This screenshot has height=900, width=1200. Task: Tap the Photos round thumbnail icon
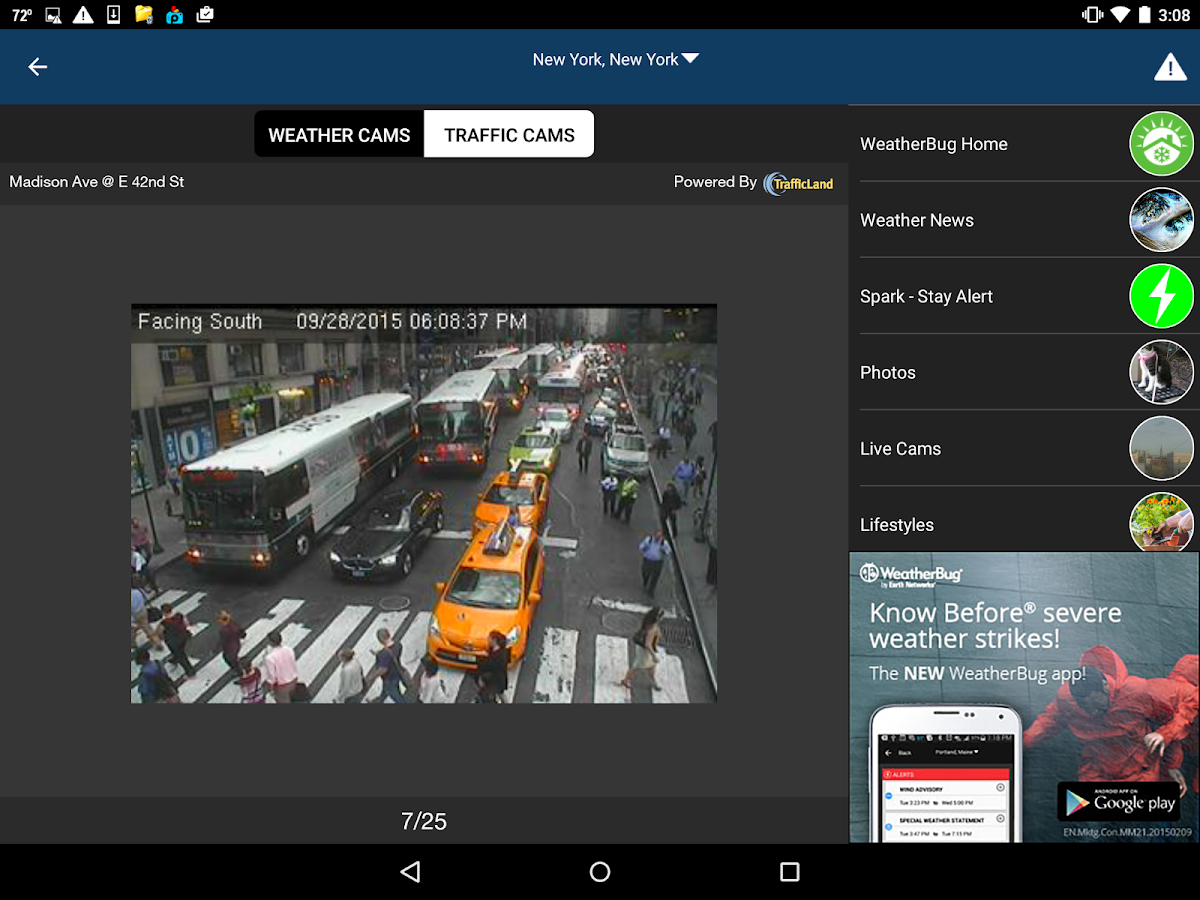(1162, 372)
